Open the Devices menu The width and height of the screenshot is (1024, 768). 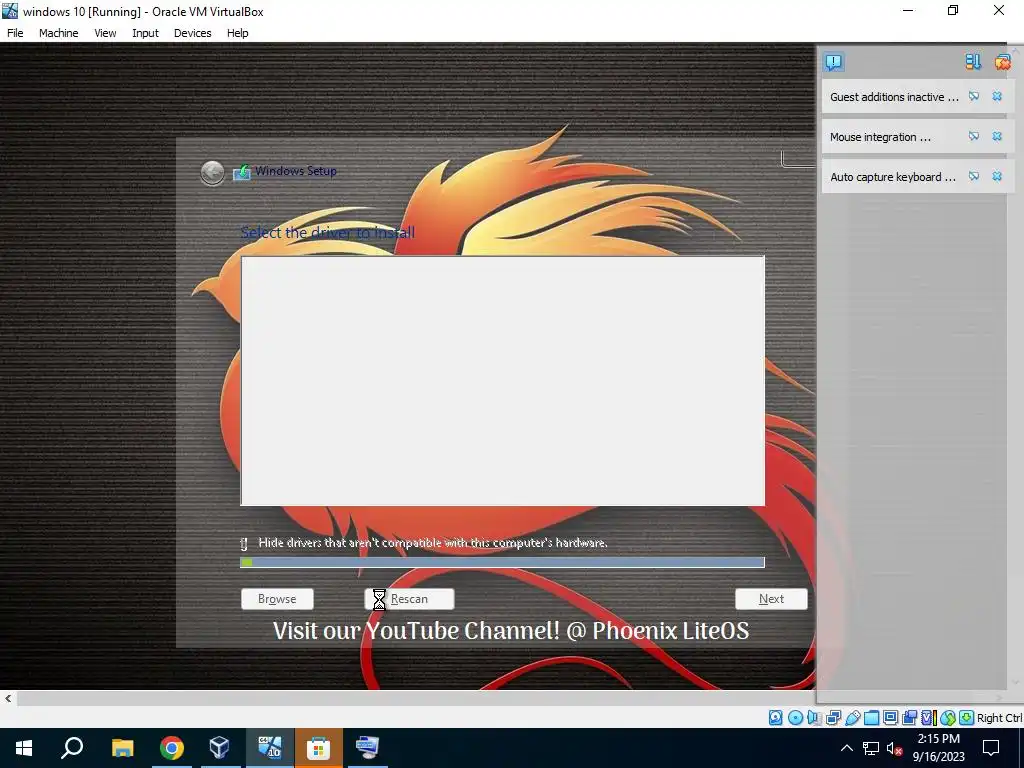pyautogui.click(x=192, y=33)
